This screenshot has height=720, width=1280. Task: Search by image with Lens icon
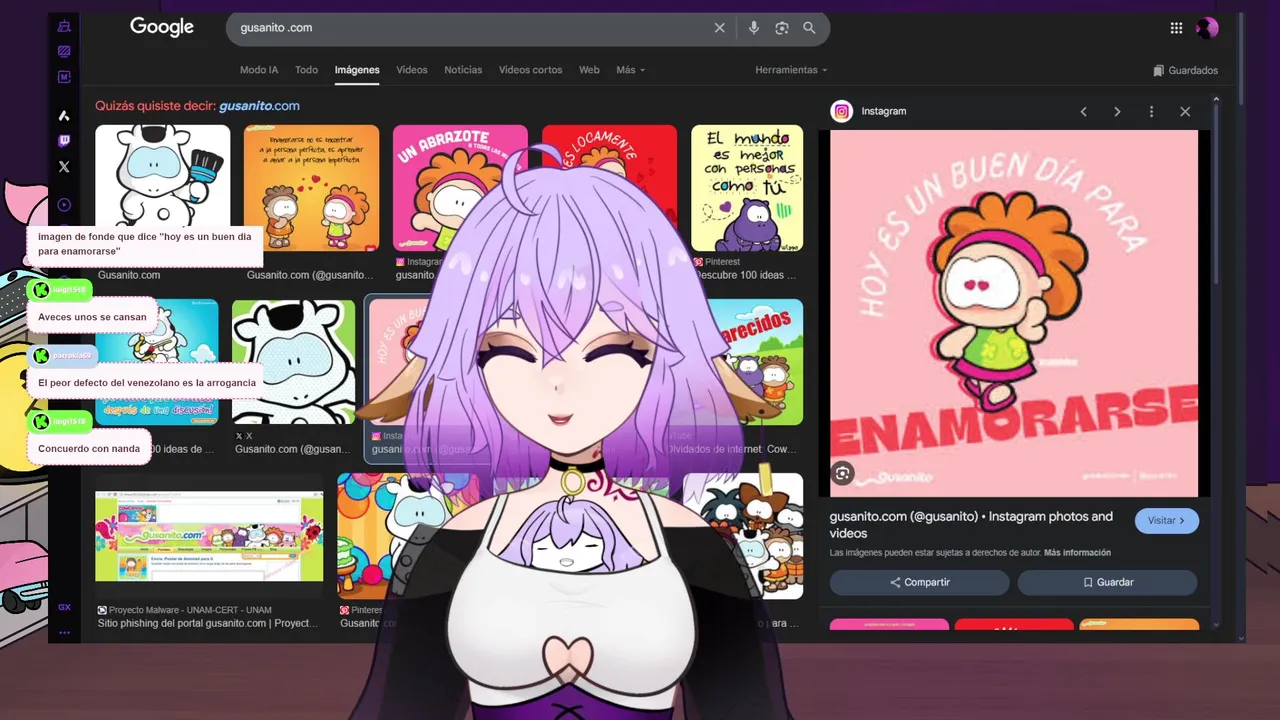782,28
